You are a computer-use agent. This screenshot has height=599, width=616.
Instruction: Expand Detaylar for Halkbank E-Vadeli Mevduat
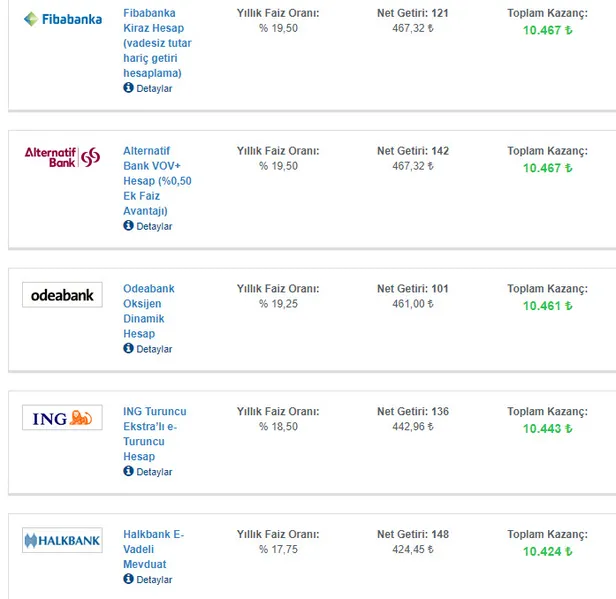154,580
